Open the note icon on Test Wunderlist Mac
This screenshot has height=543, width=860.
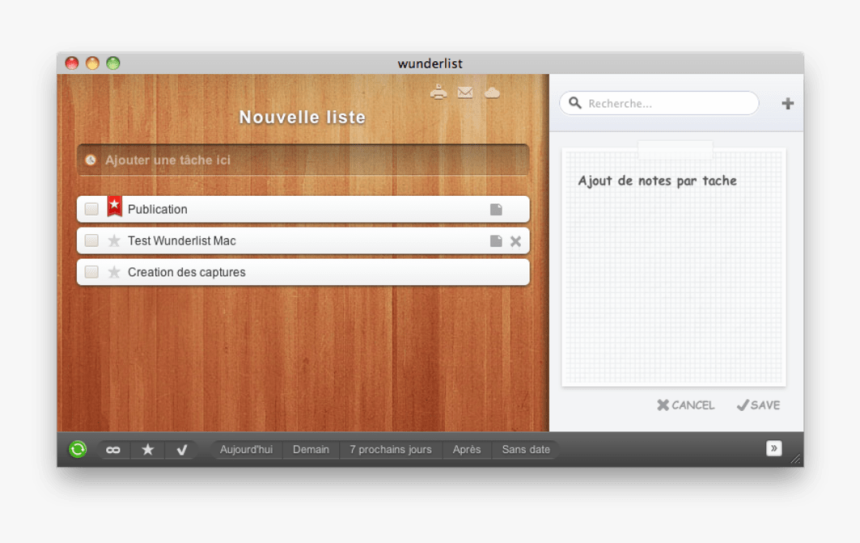tap(496, 241)
